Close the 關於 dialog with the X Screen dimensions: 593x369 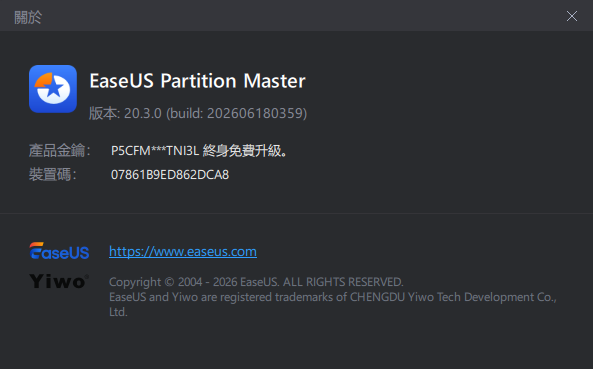click(x=571, y=16)
